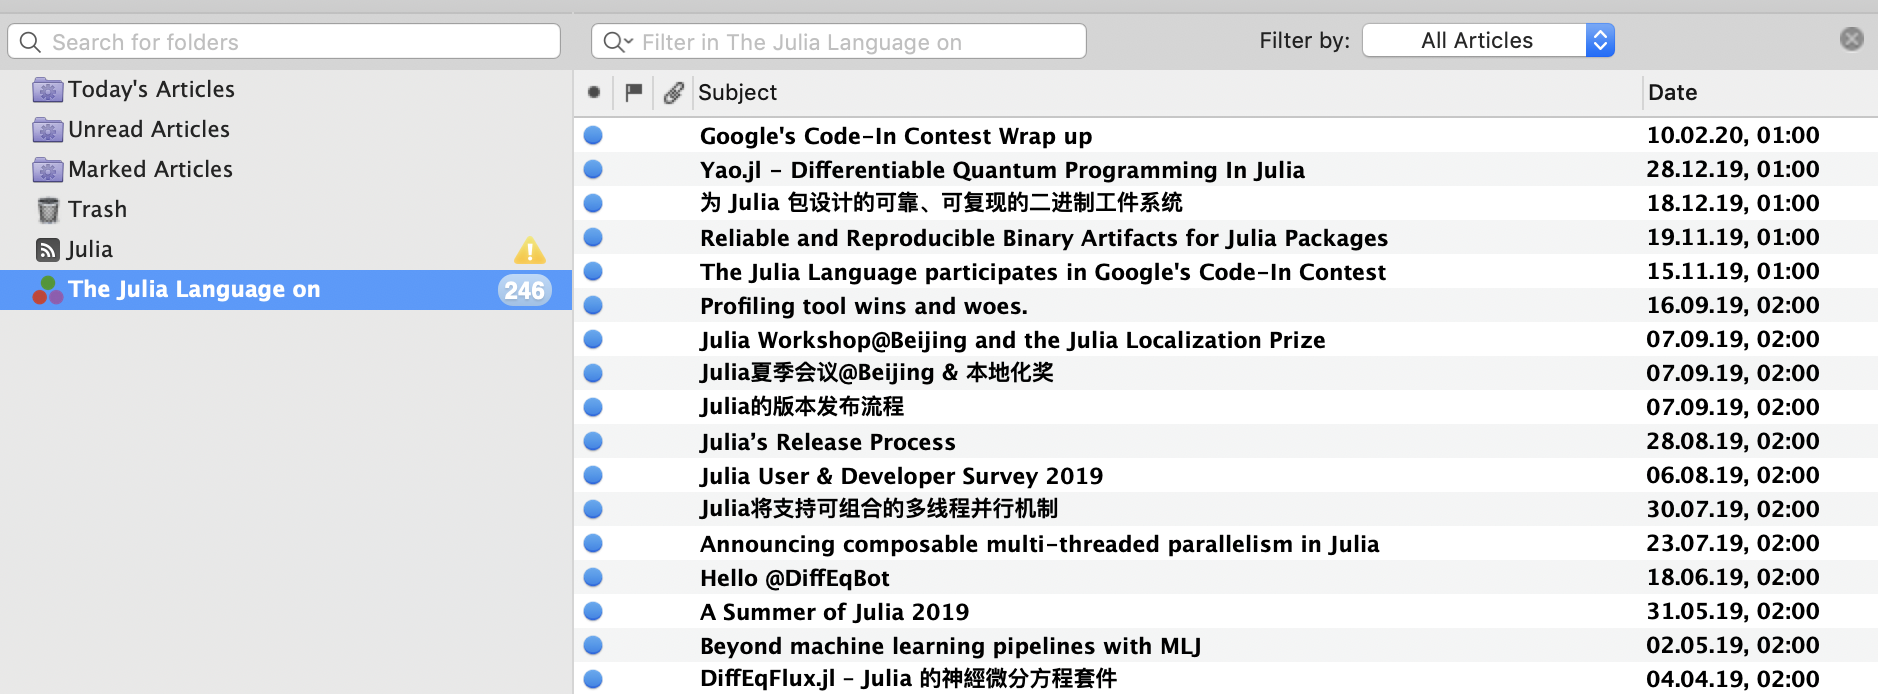The image size is (1878, 694).
Task: Click the Julia RSS feed icon
Action: [48, 250]
